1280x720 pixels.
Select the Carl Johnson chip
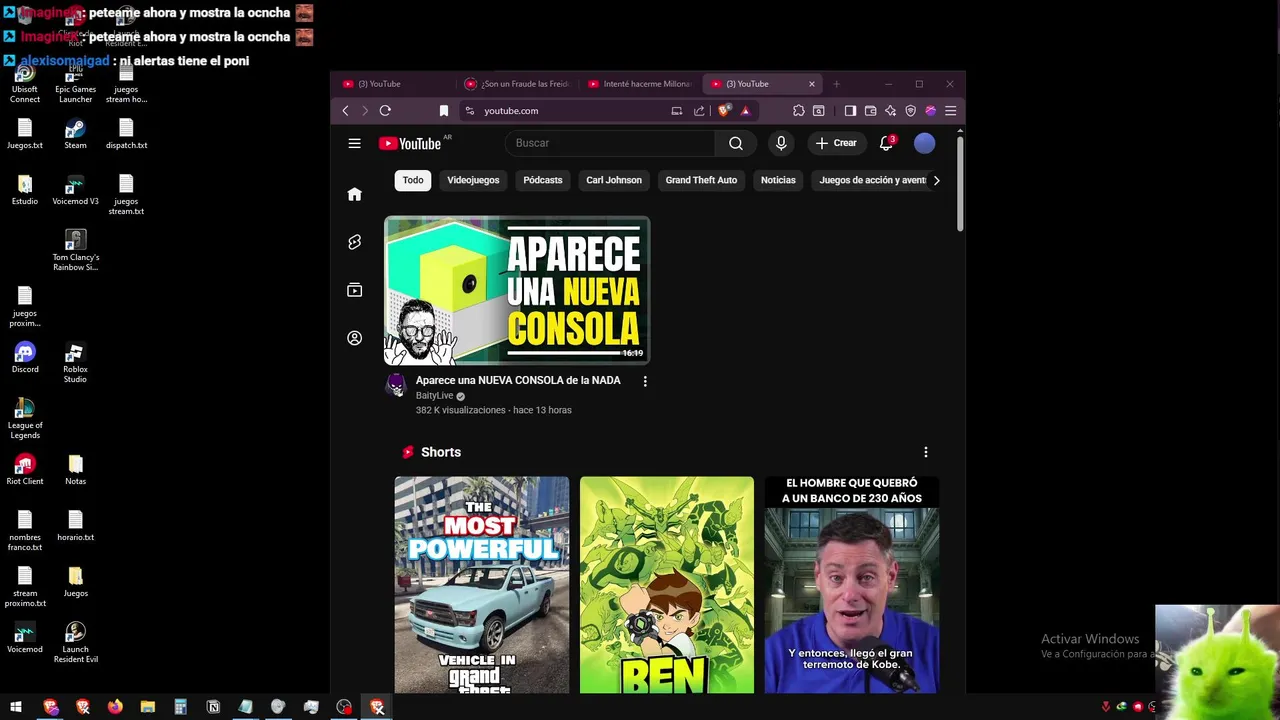coord(614,180)
